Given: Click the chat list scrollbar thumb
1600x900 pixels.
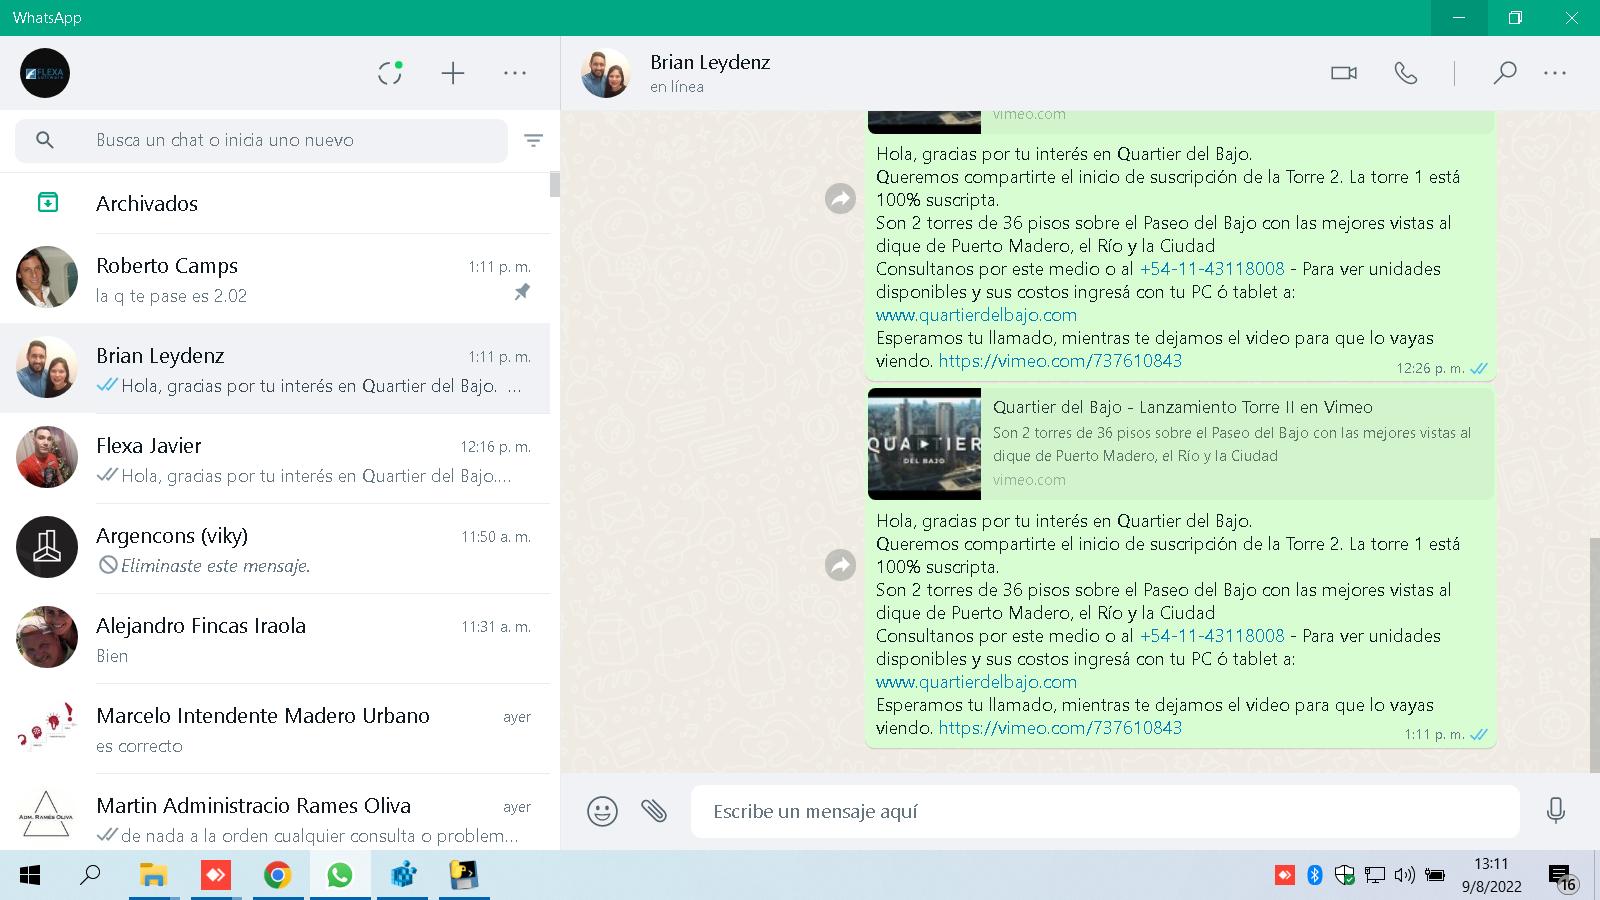Looking at the screenshot, I should click(554, 185).
